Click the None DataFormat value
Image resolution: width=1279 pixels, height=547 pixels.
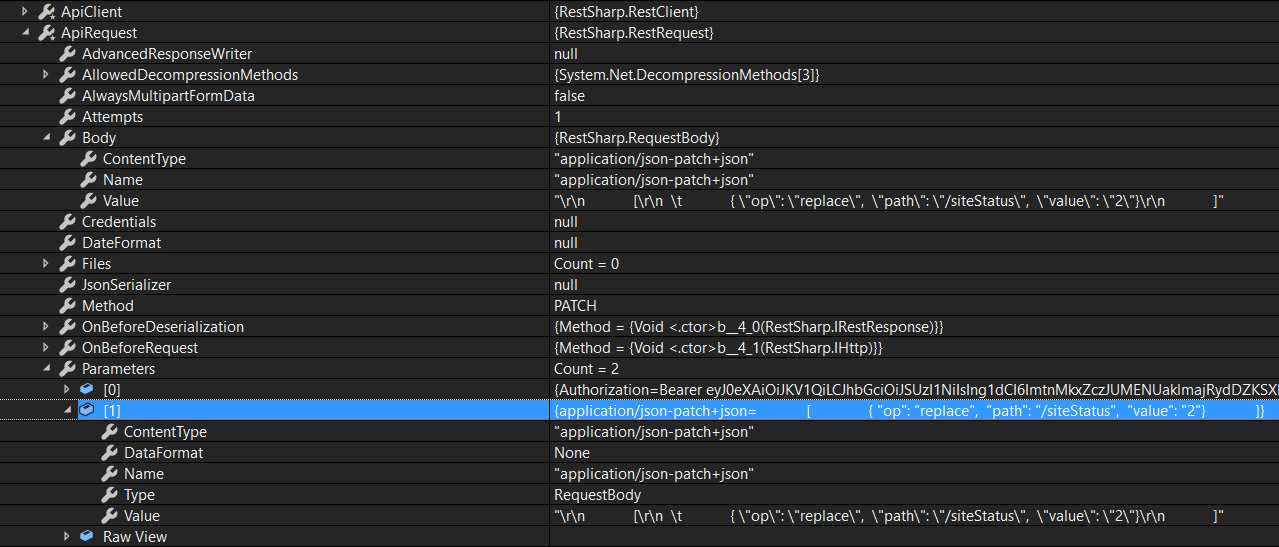(571, 453)
